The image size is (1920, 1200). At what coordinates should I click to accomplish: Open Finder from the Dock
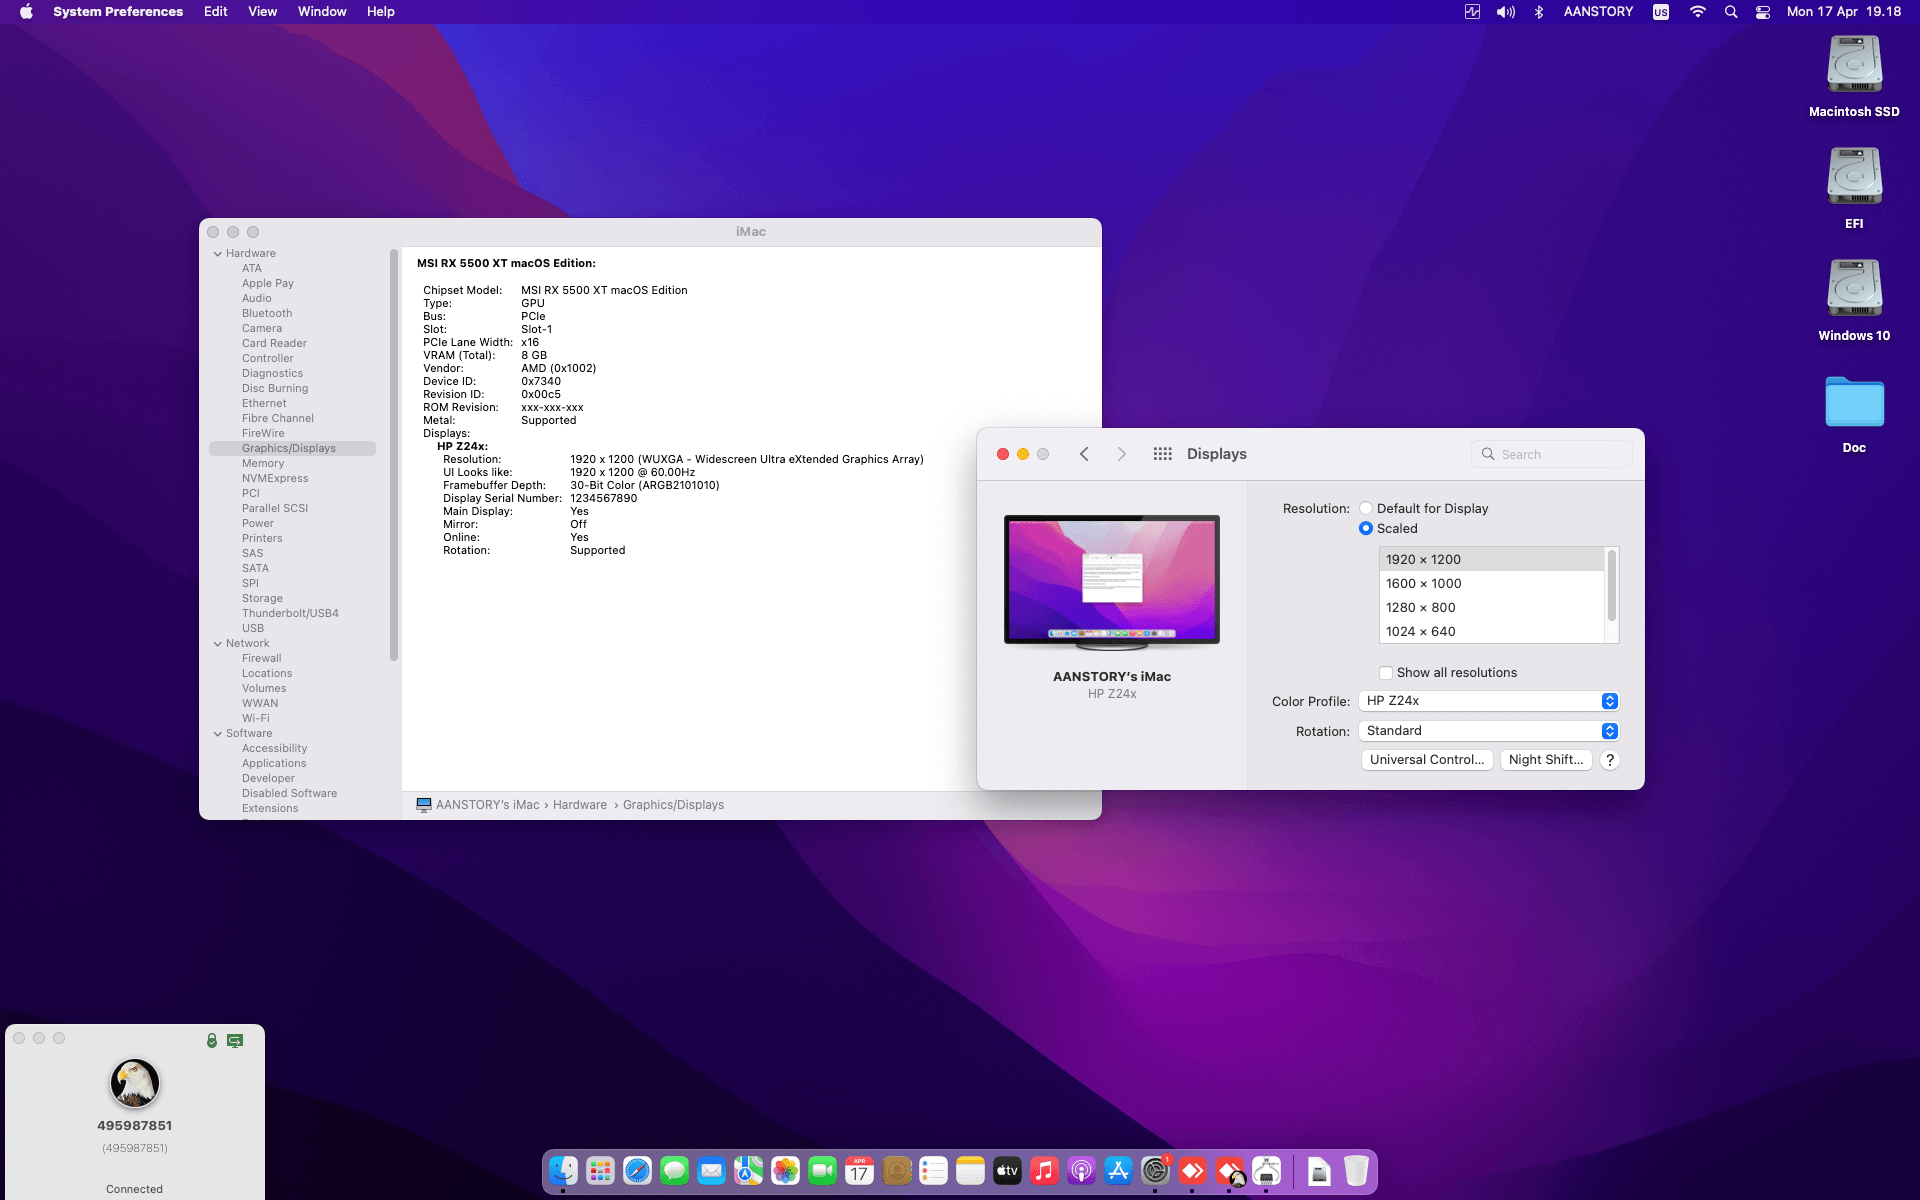tap(563, 1170)
